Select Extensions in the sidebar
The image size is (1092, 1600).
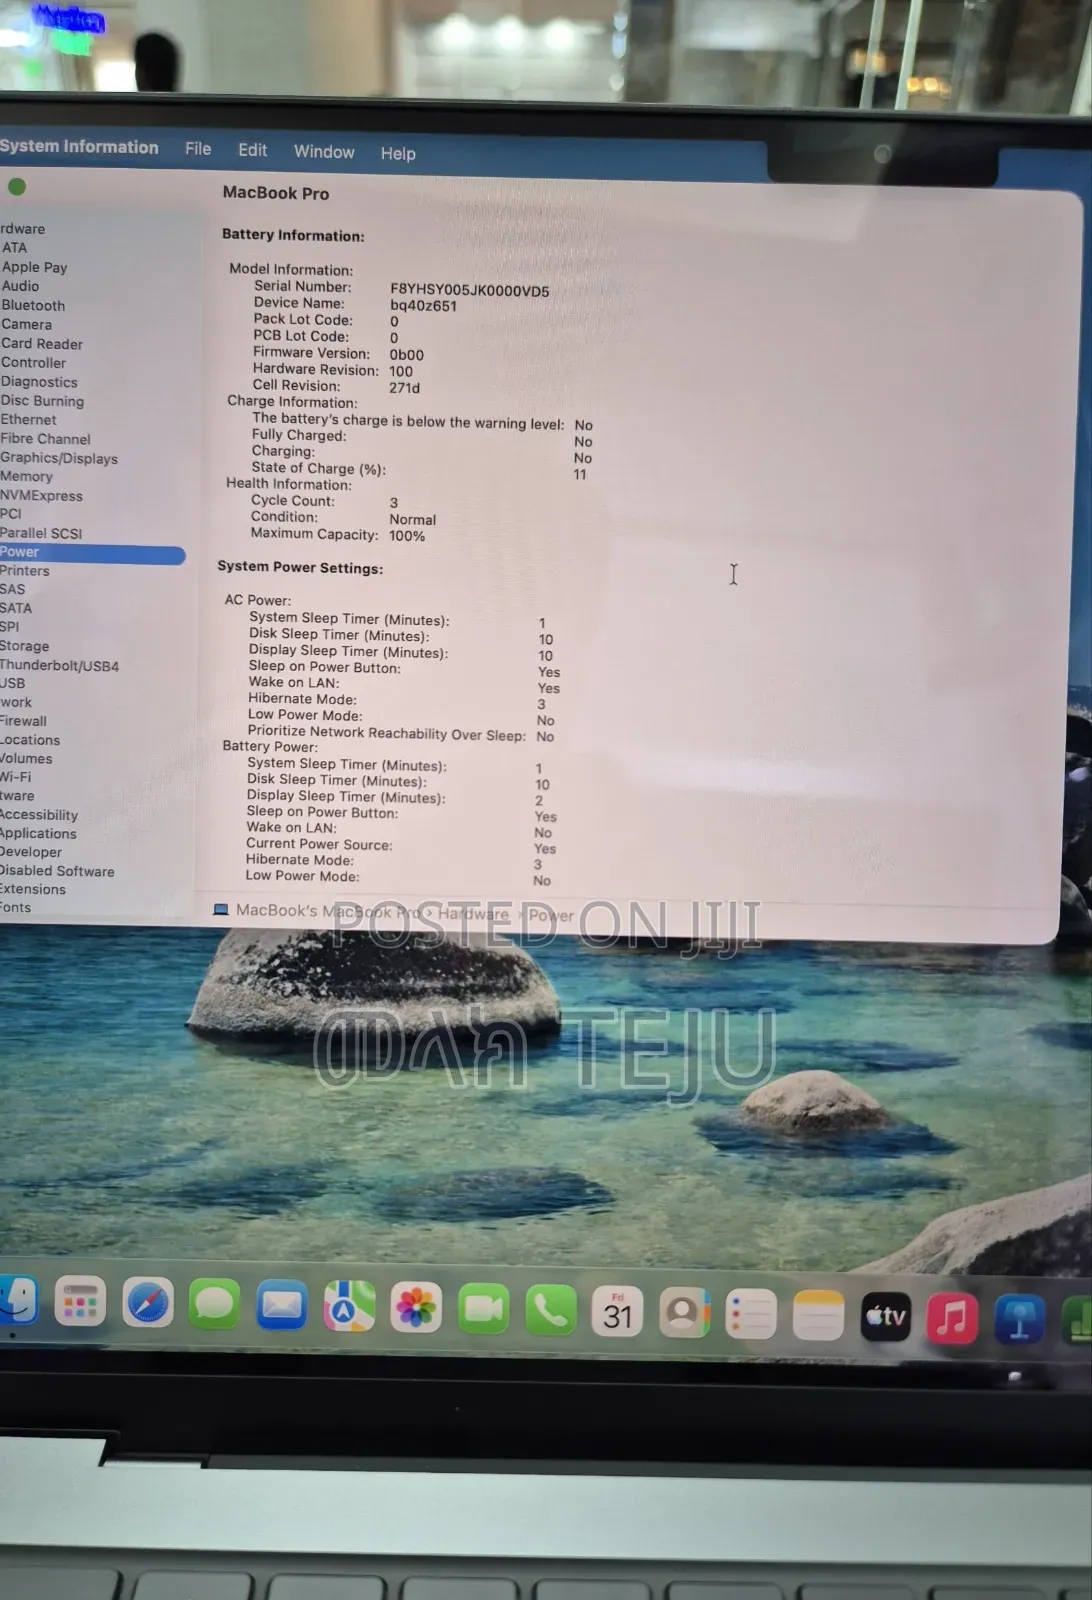click(33, 889)
